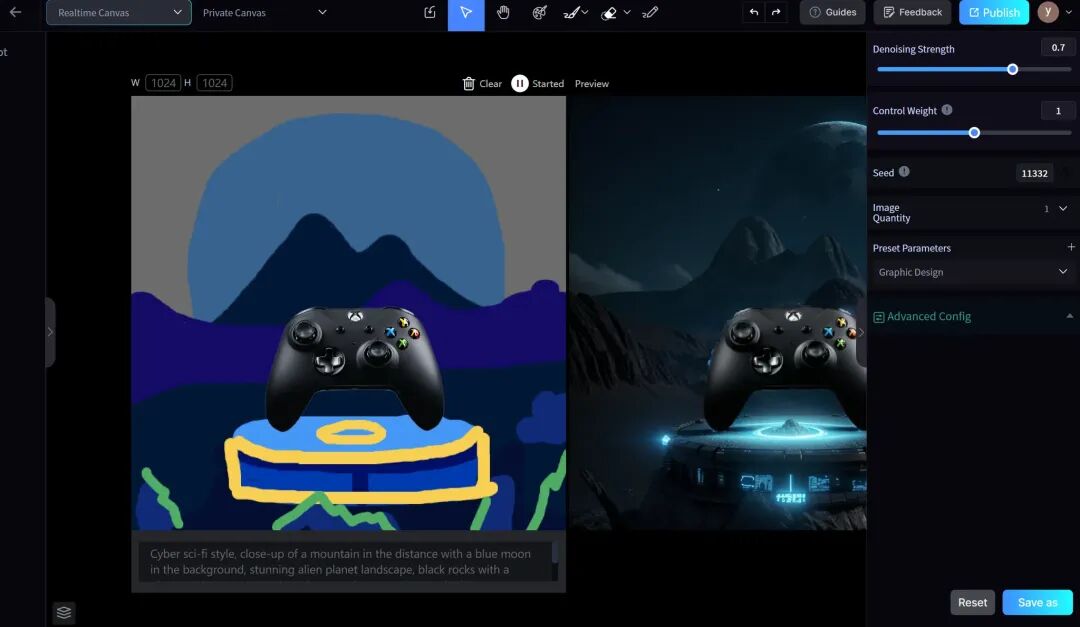Click the undo arrow icon
1080x627 pixels.
(x=754, y=12)
